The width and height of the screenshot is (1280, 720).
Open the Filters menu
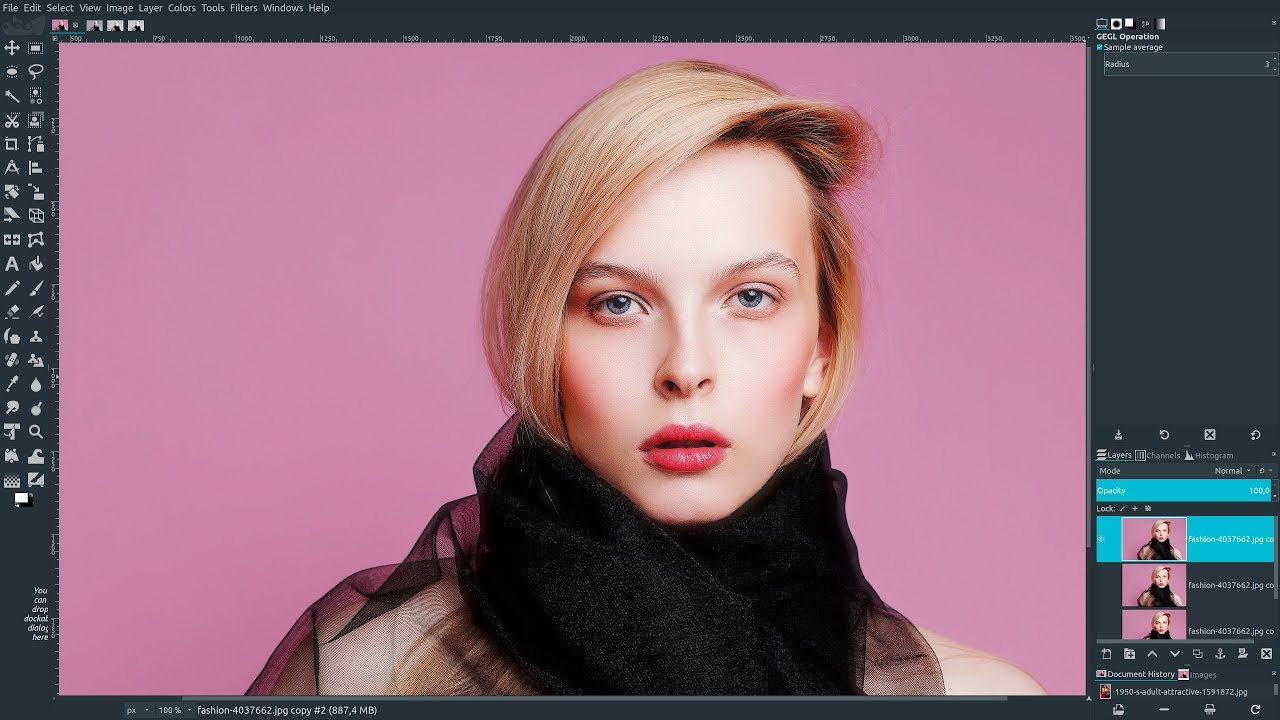pos(243,7)
